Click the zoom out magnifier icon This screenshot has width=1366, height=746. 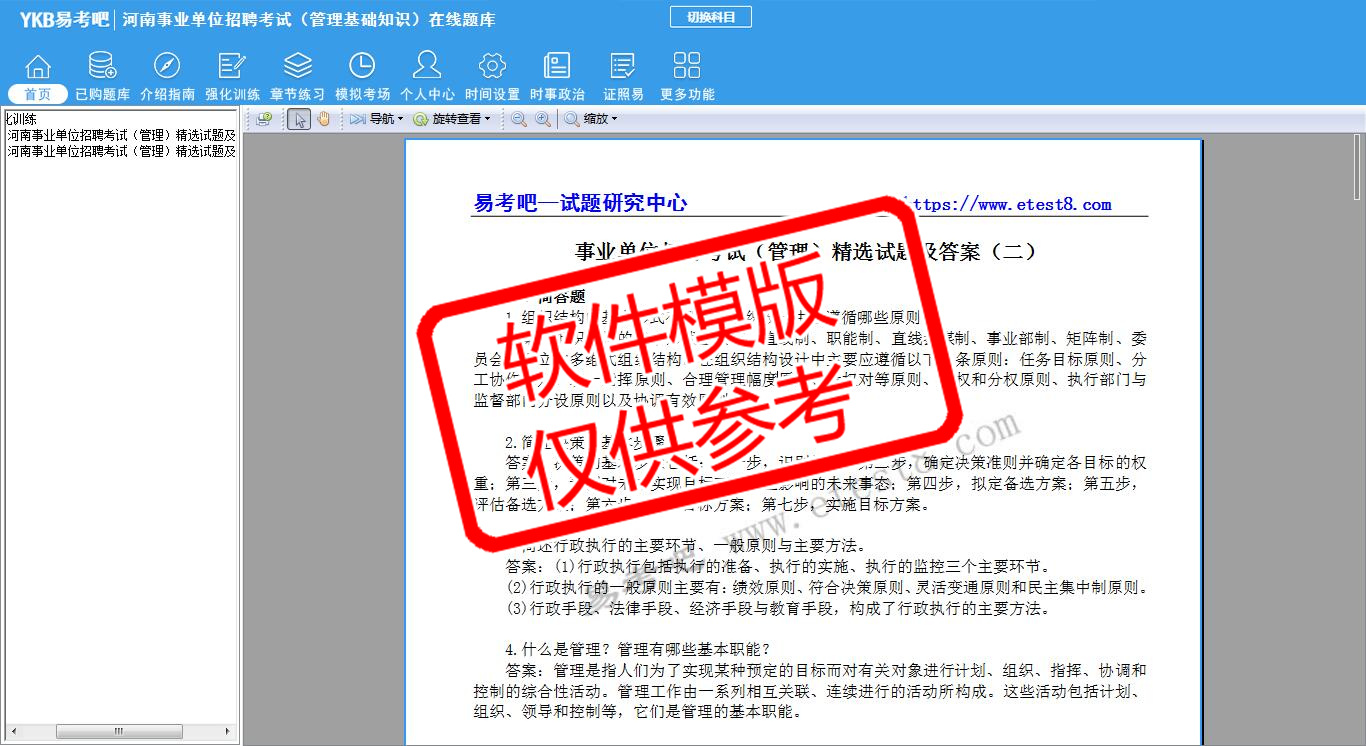pyautogui.click(x=519, y=119)
